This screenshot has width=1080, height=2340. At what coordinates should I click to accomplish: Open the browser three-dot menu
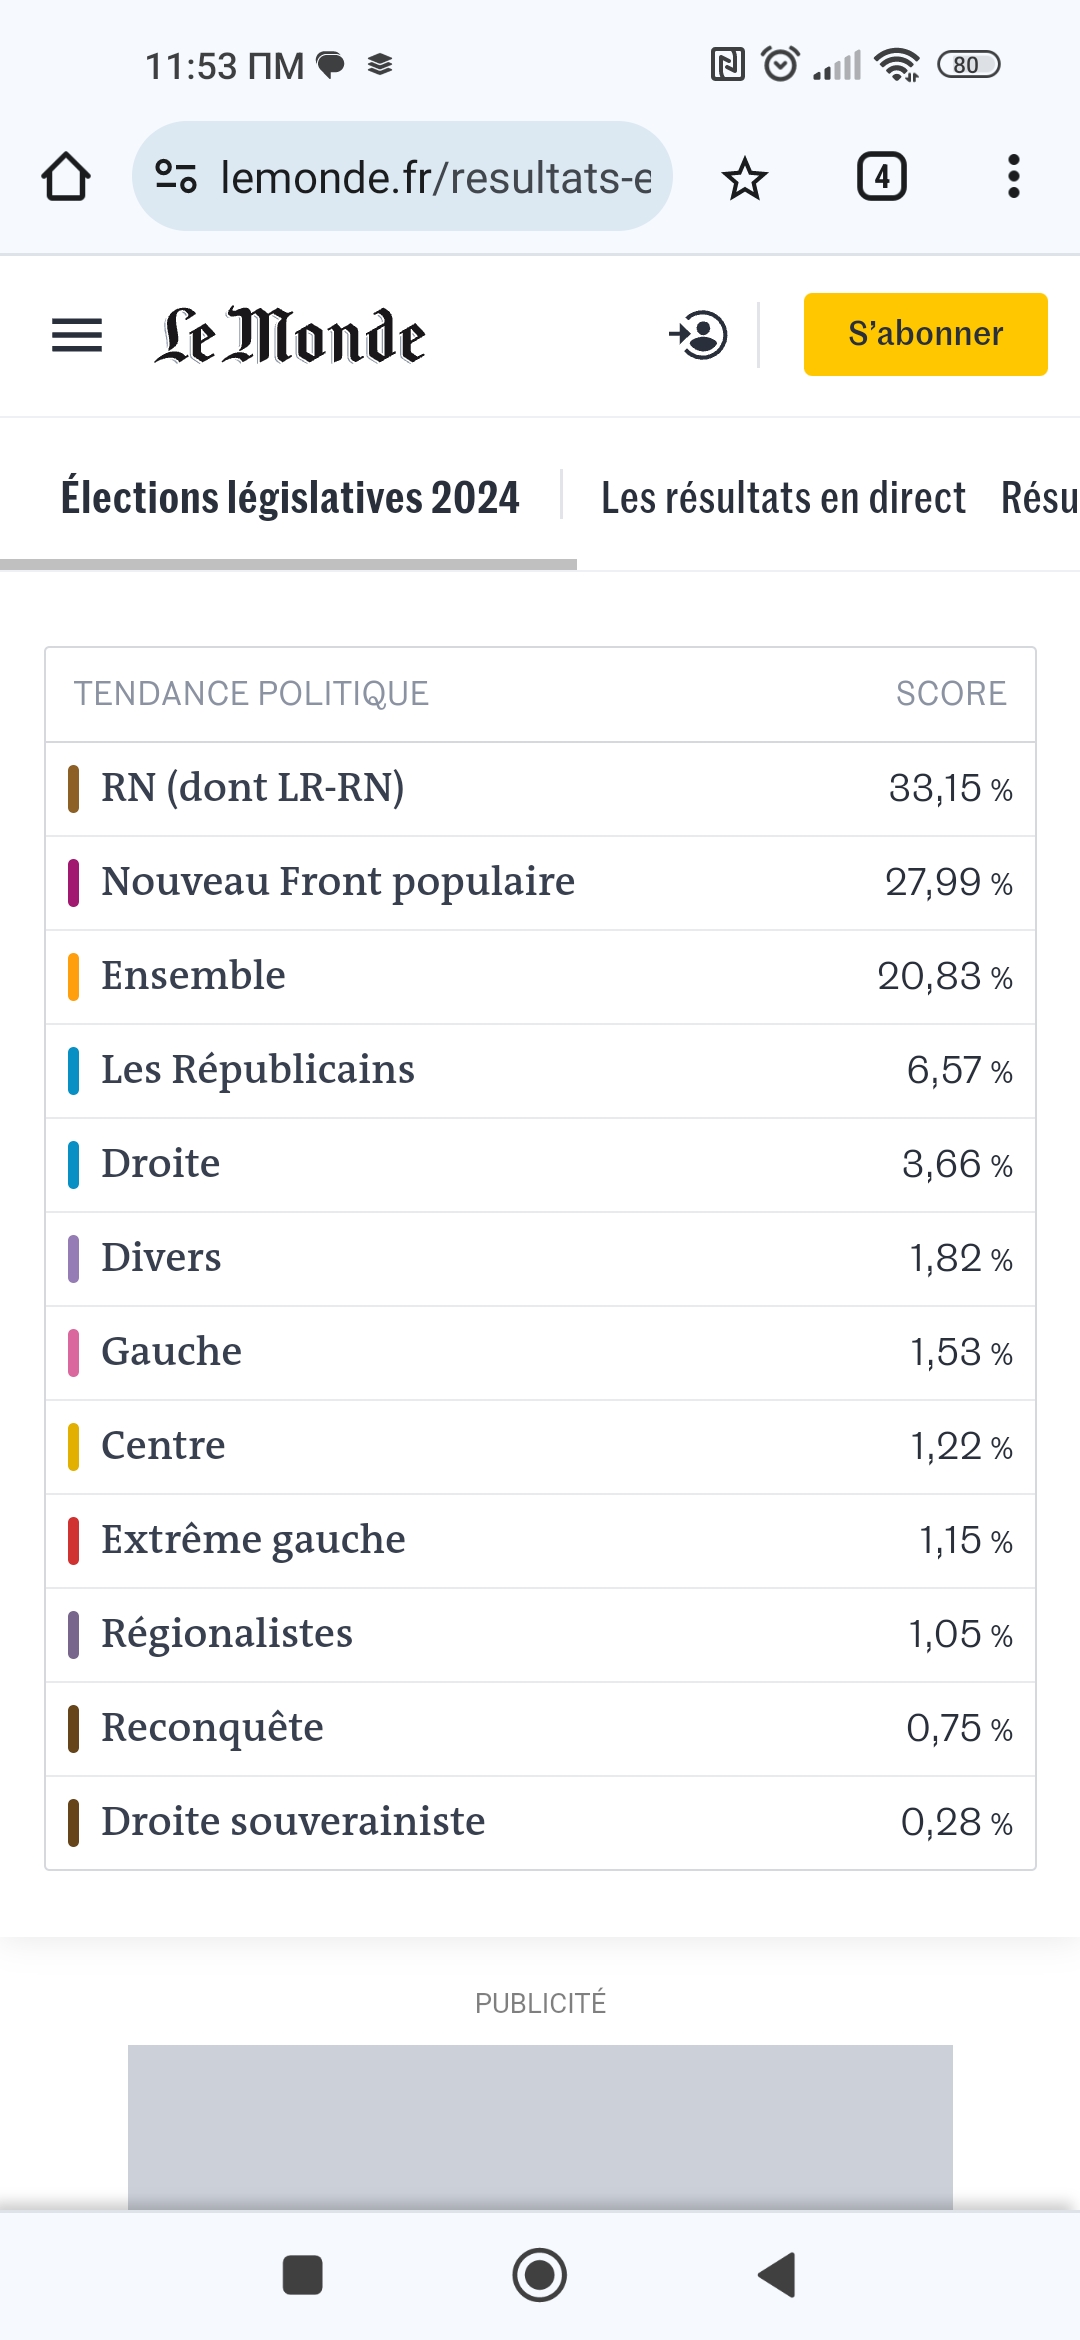click(x=1013, y=177)
